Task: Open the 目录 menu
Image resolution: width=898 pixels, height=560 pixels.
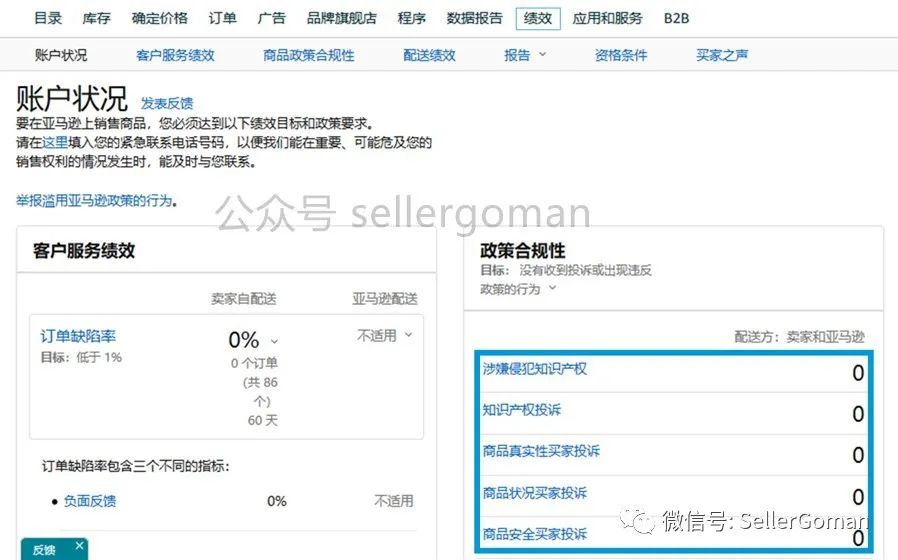Action: pos(48,18)
